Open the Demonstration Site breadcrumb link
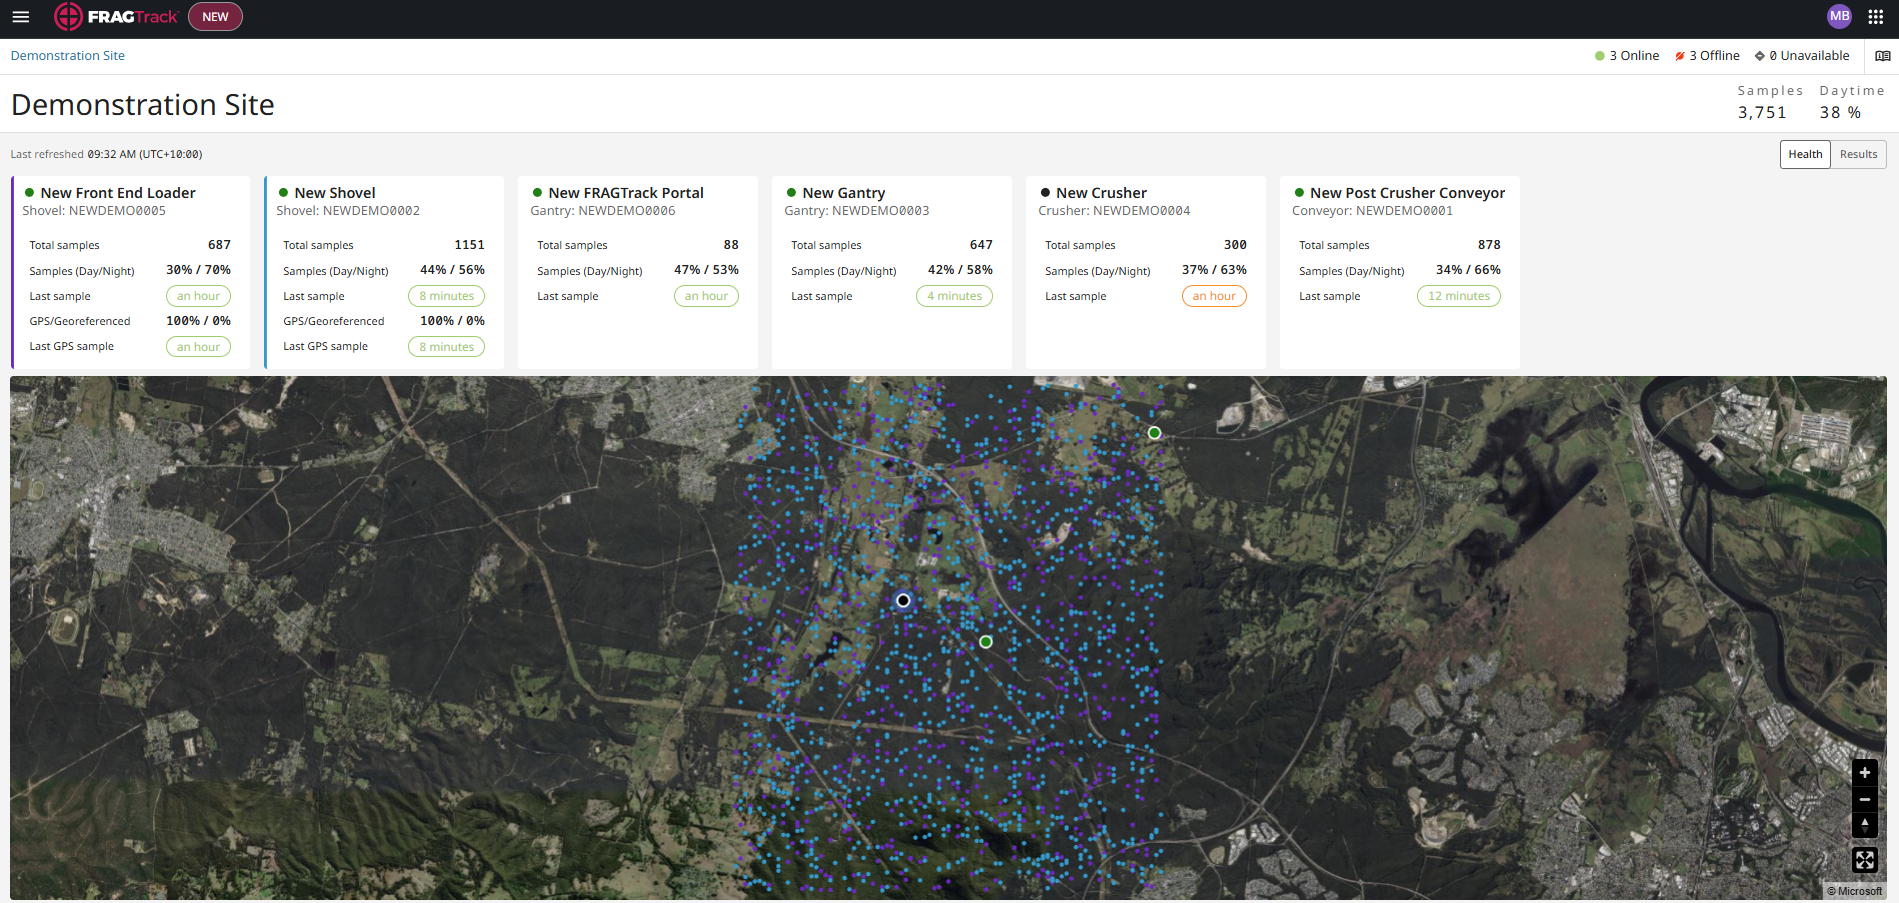This screenshot has width=1899, height=903. pos(68,56)
